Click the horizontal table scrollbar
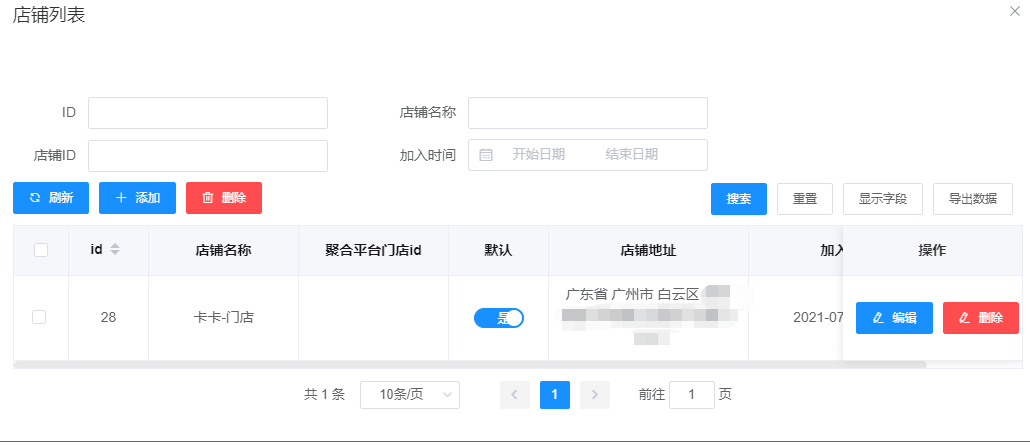The image size is (1030, 445). tap(470, 365)
